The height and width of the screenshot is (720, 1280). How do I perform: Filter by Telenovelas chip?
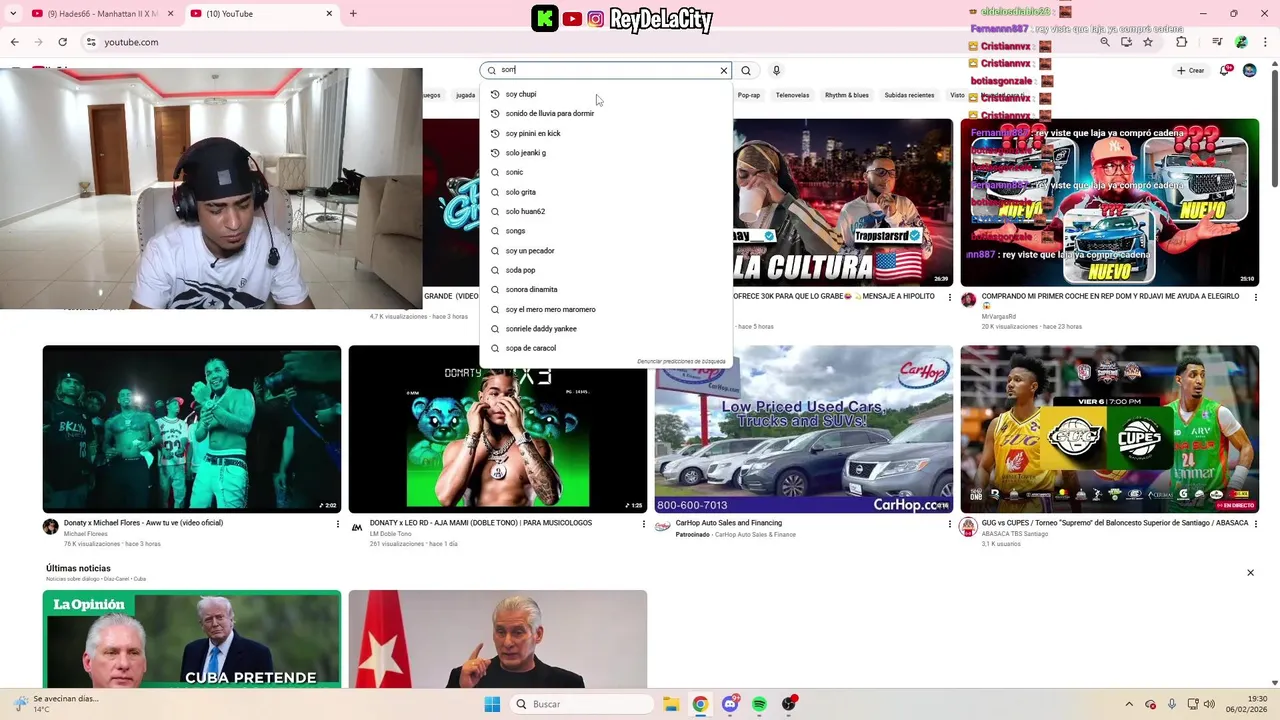click(792, 95)
